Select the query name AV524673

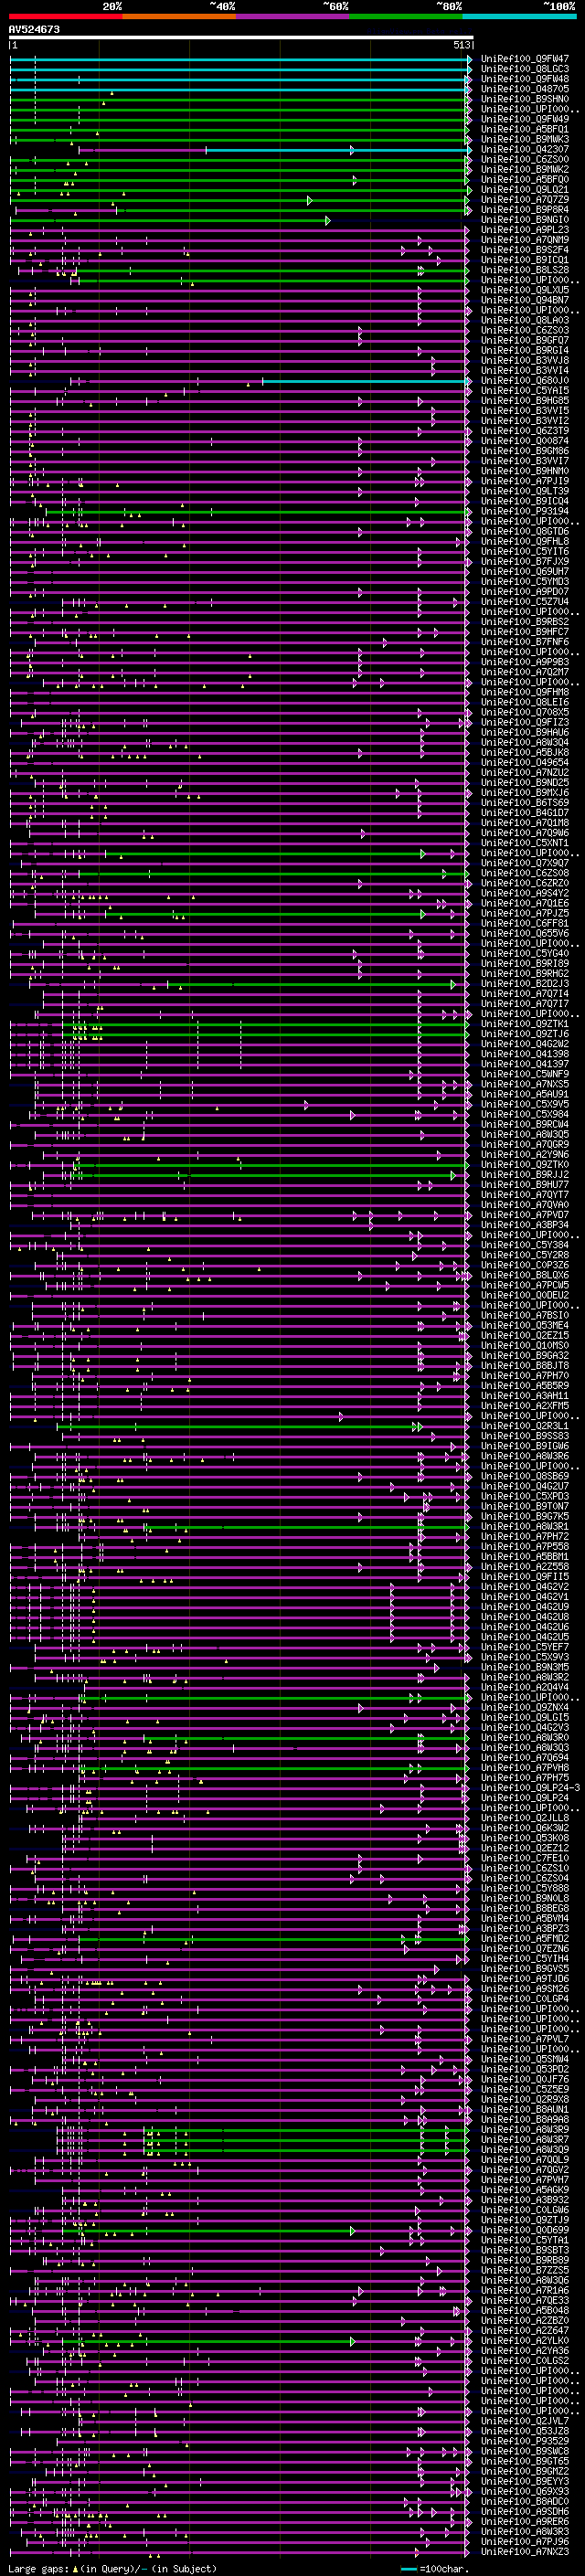[34, 30]
